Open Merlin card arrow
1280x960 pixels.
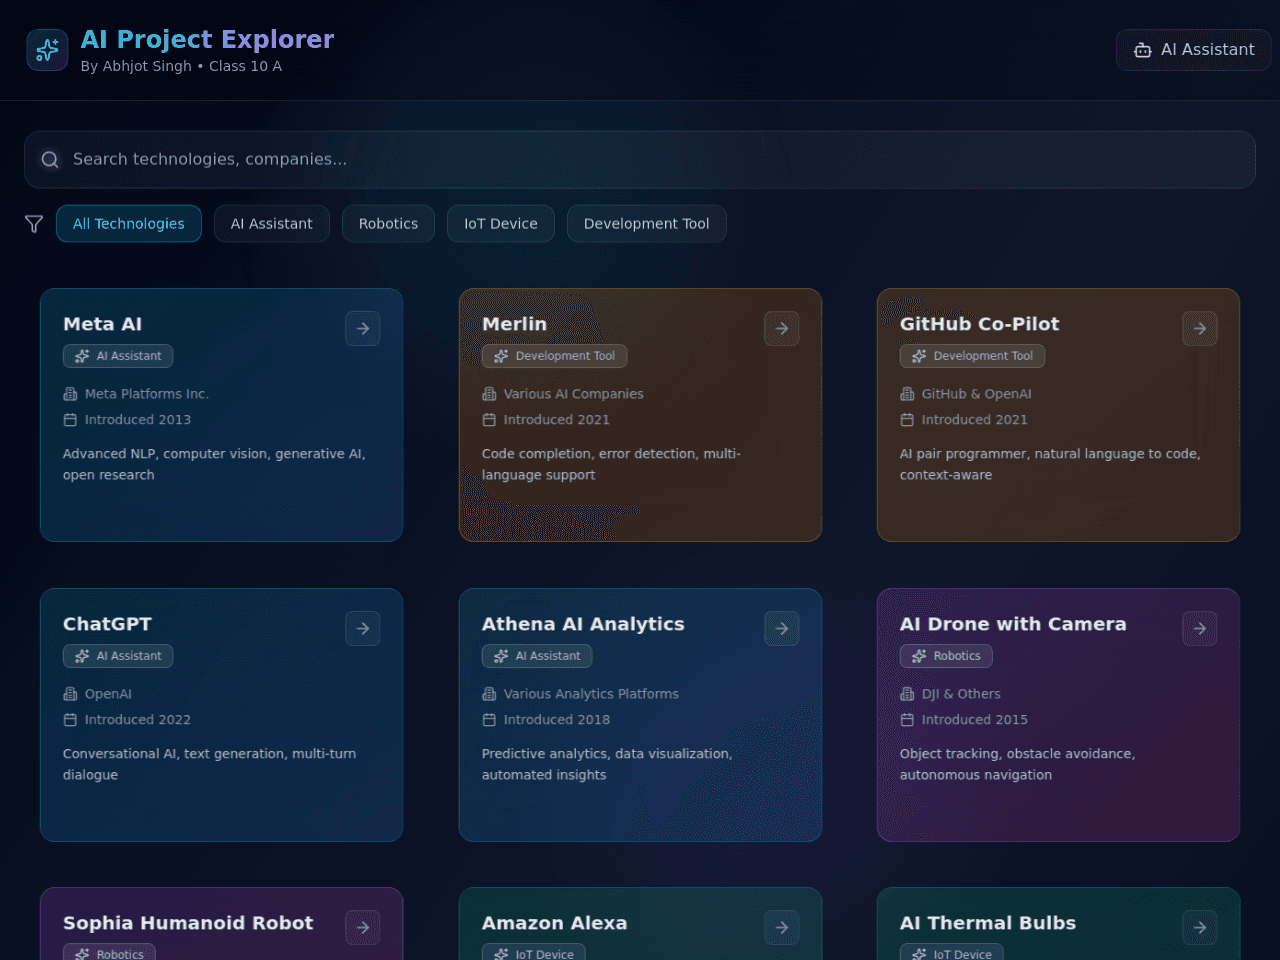click(x=782, y=328)
